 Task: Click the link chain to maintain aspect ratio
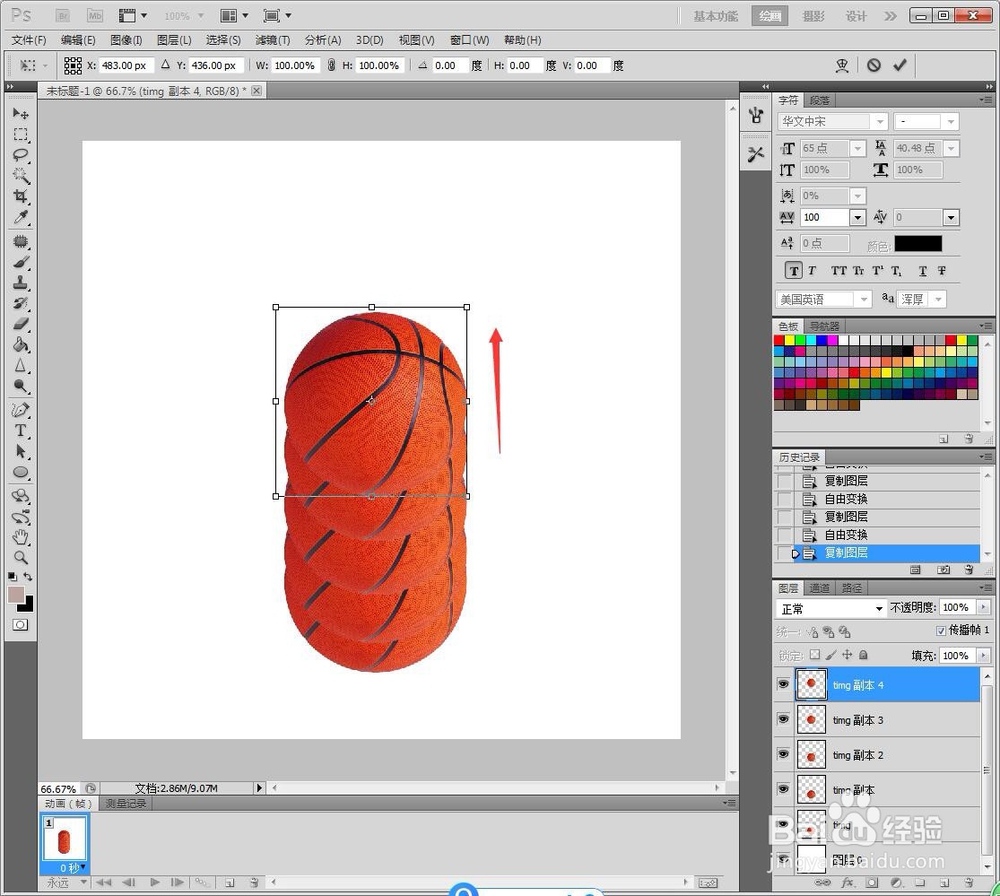[331, 65]
